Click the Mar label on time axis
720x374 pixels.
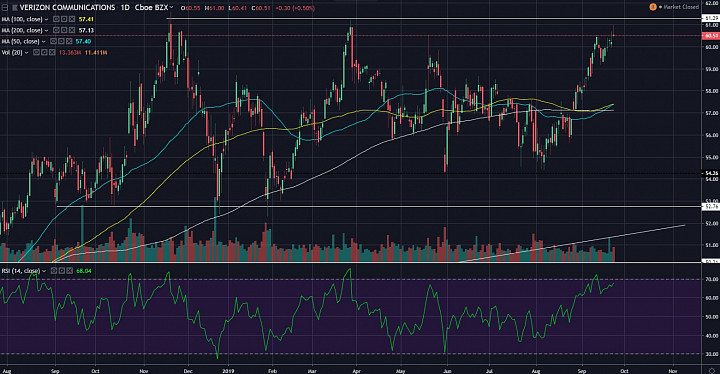tap(312, 370)
